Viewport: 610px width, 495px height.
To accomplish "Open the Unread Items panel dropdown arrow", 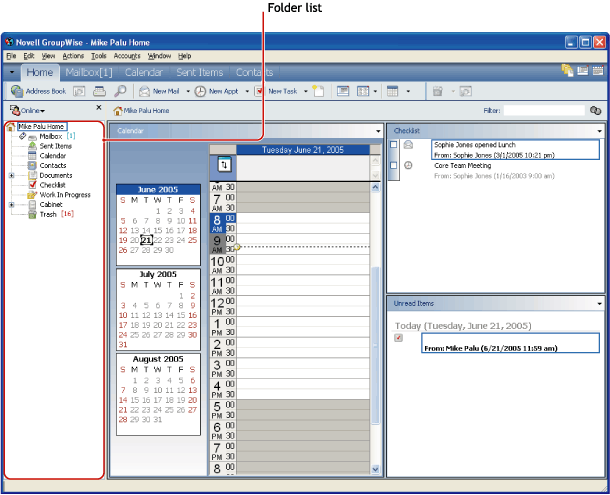I will point(599,304).
